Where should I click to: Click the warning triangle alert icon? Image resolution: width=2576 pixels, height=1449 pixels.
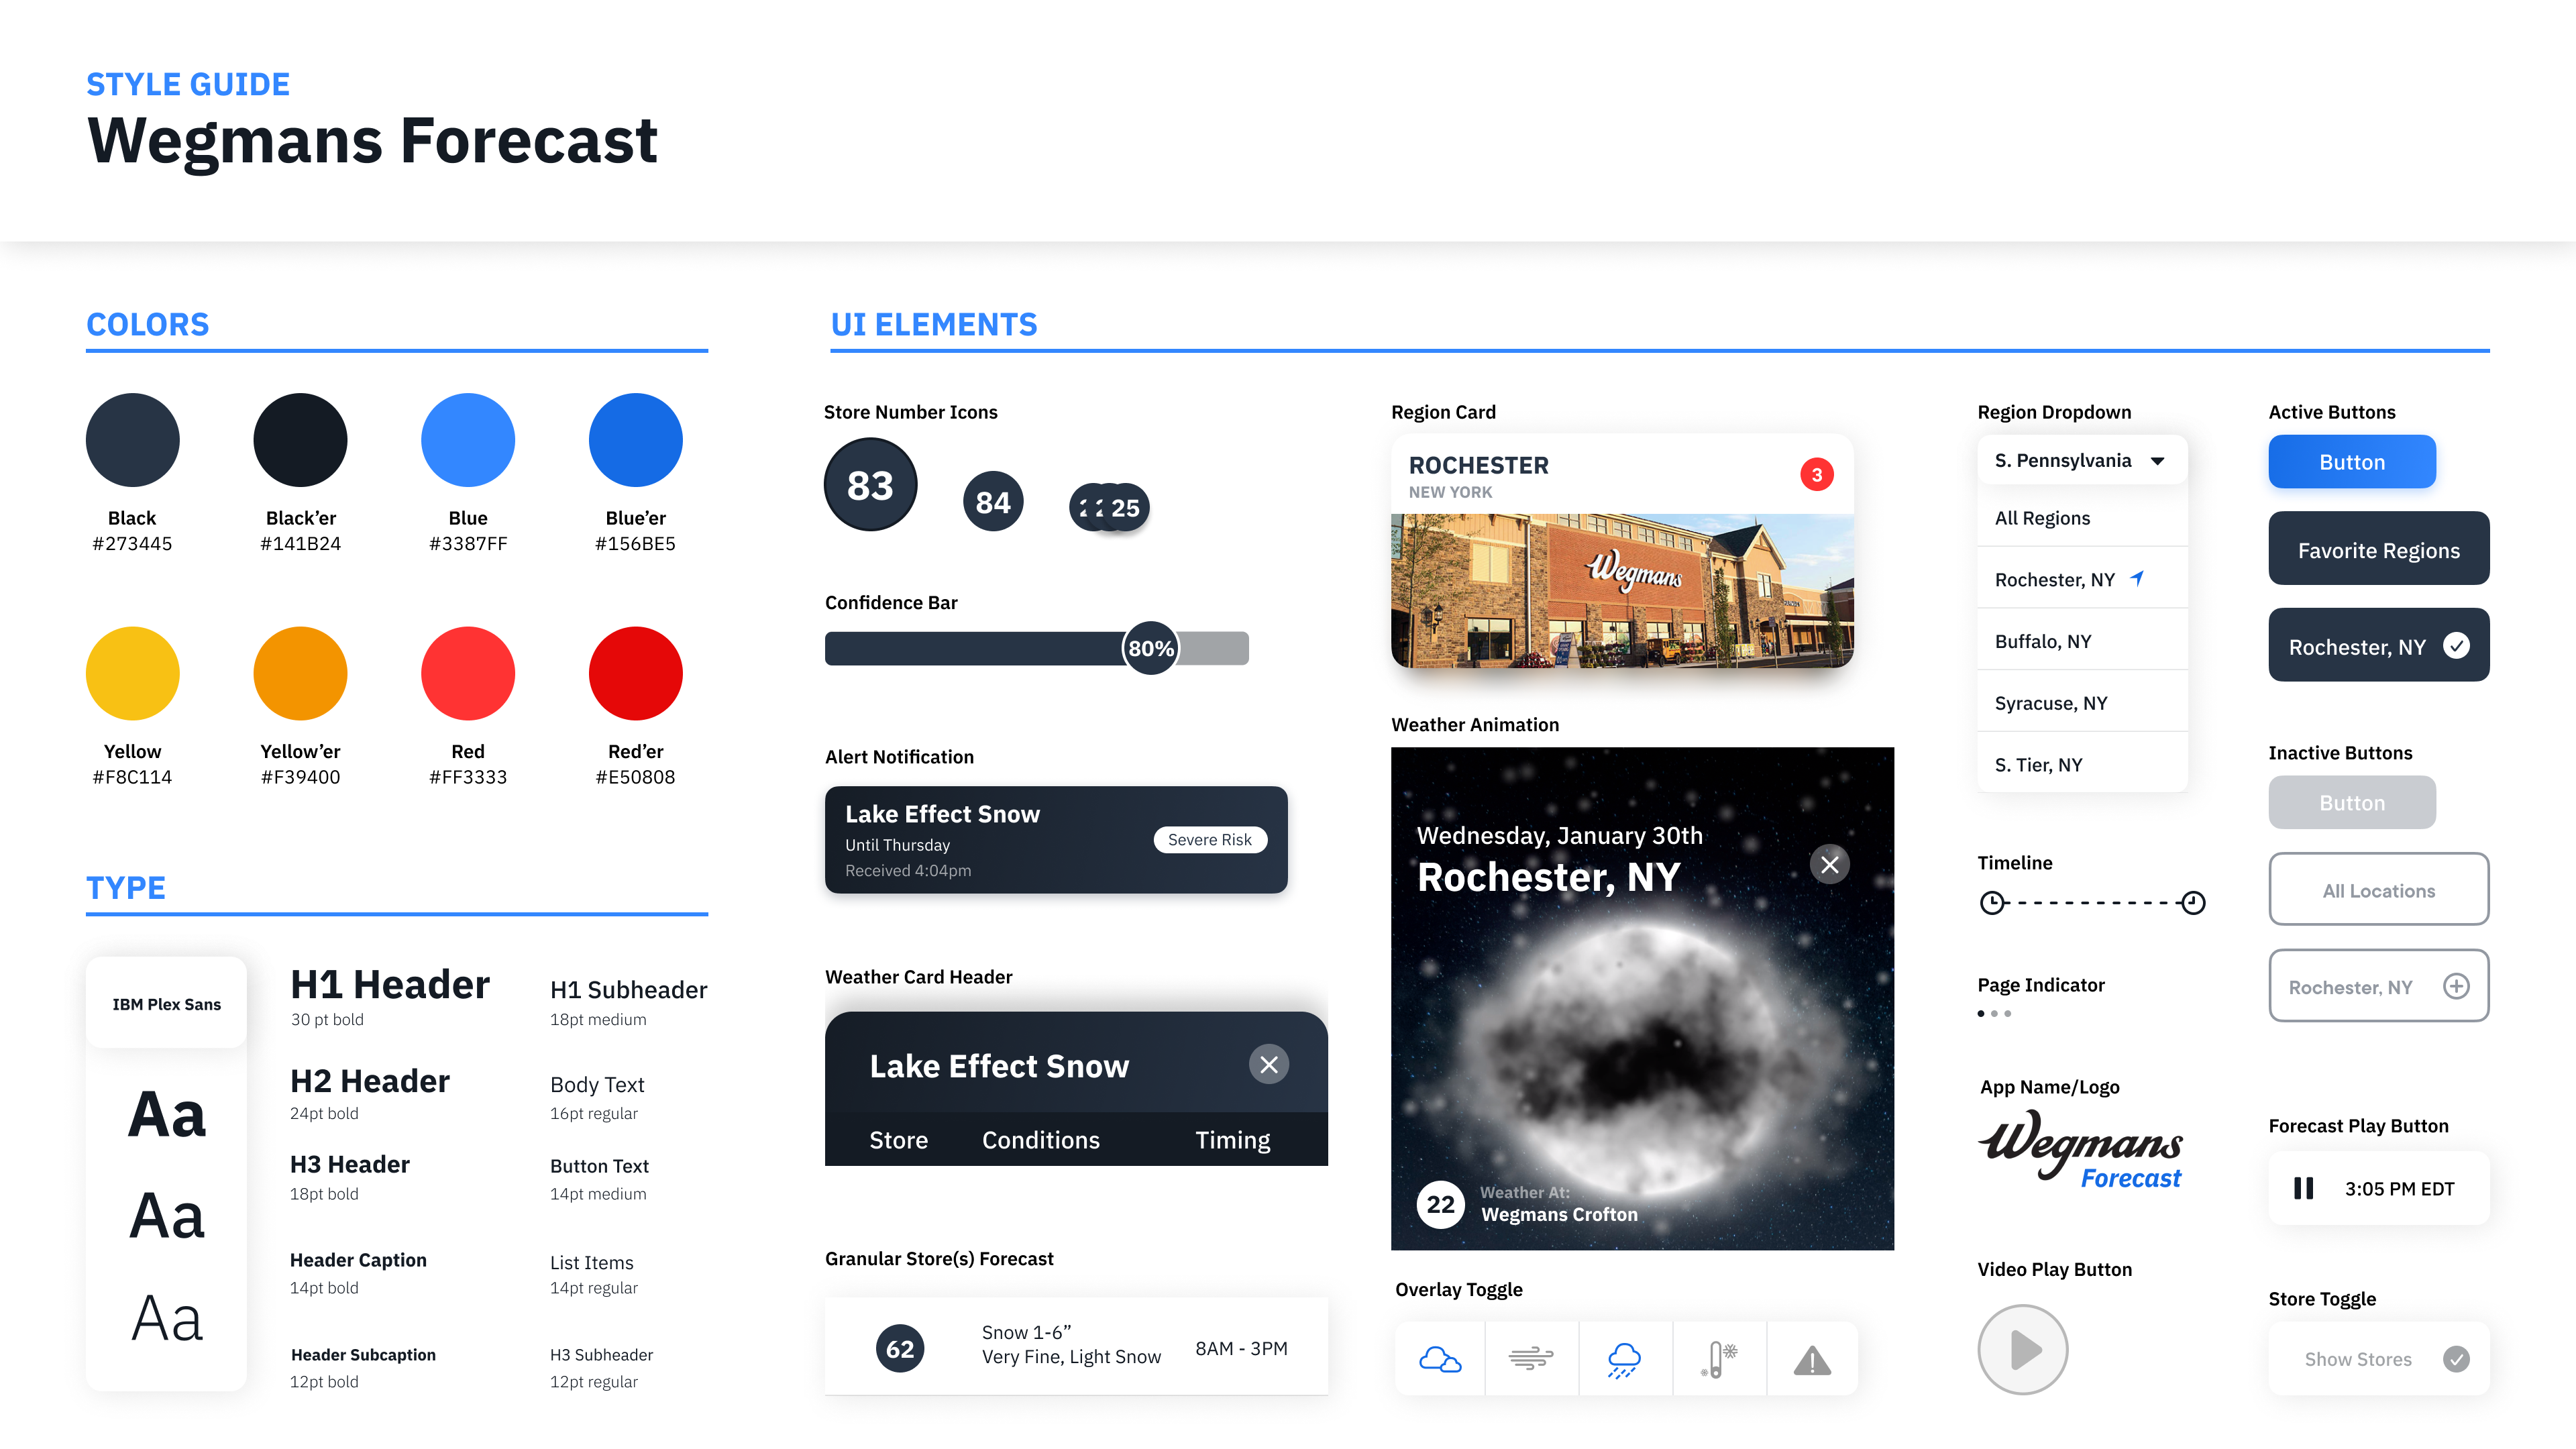1812,1360
